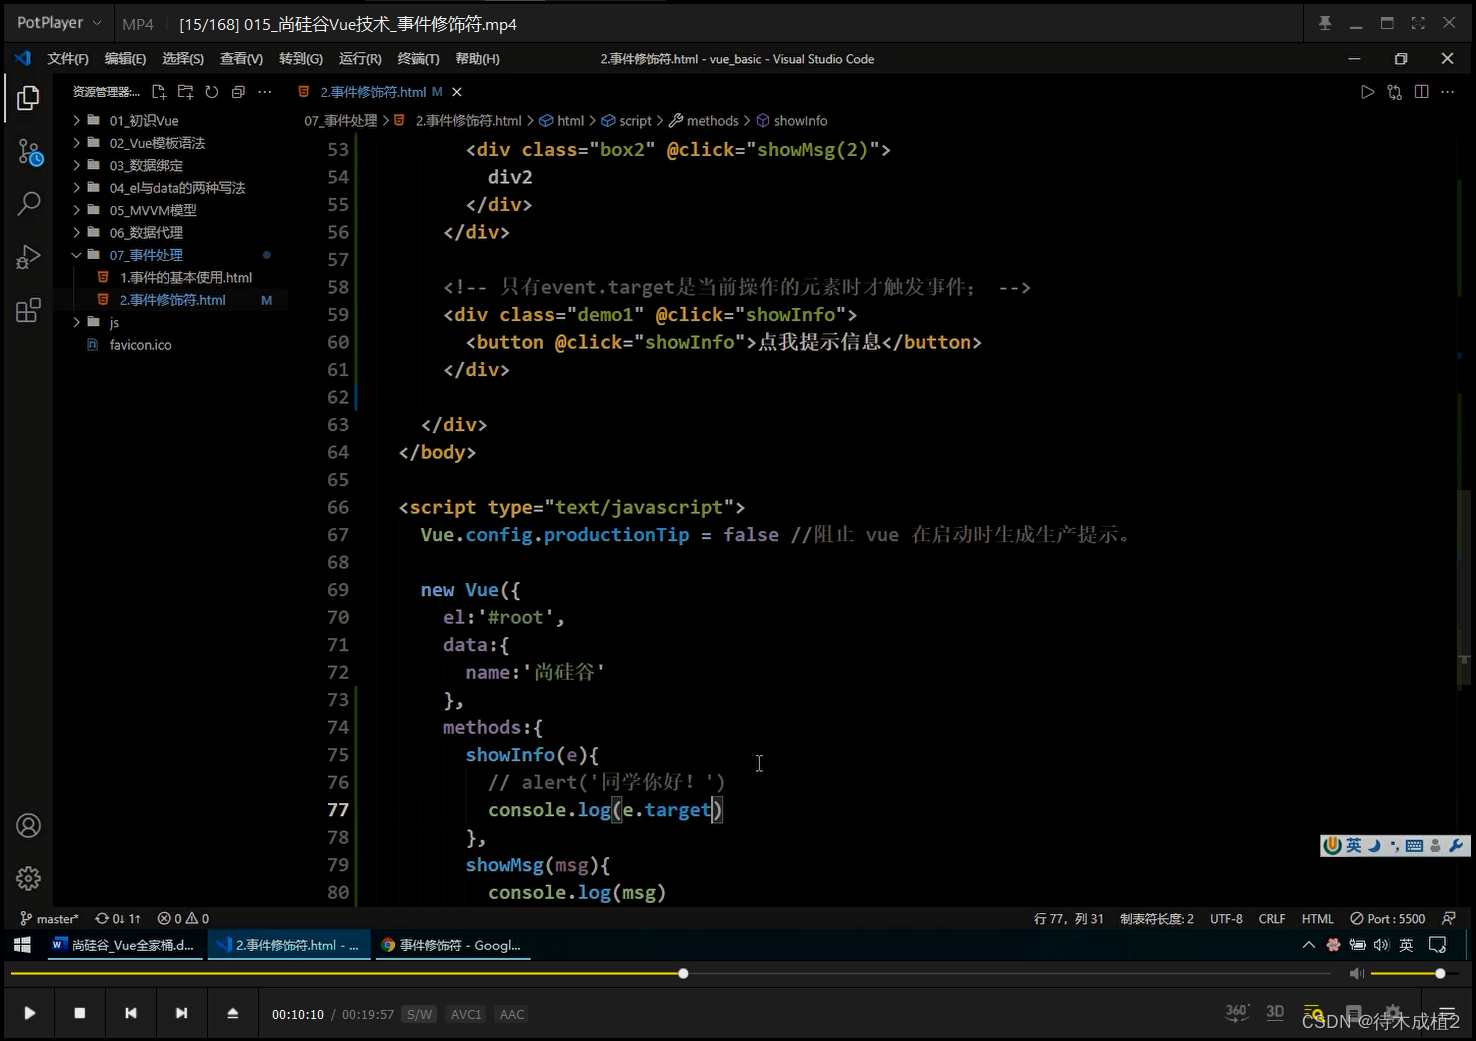Click the eject/open file button in PotPlayer

pyautogui.click(x=232, y=1013)
